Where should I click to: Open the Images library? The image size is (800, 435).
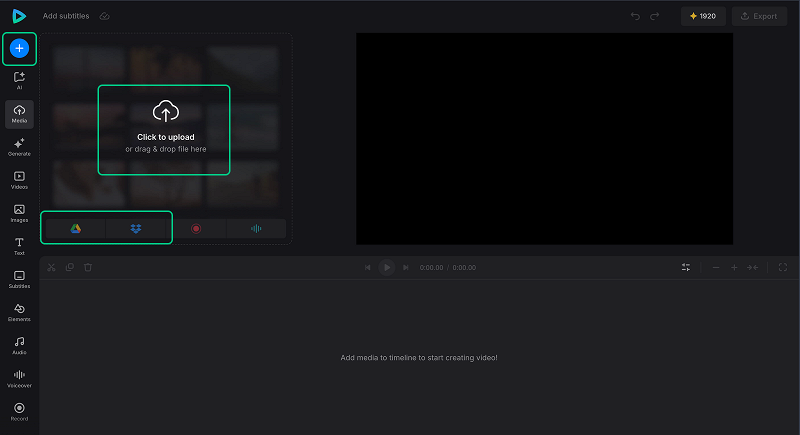[x=19, y=213]
